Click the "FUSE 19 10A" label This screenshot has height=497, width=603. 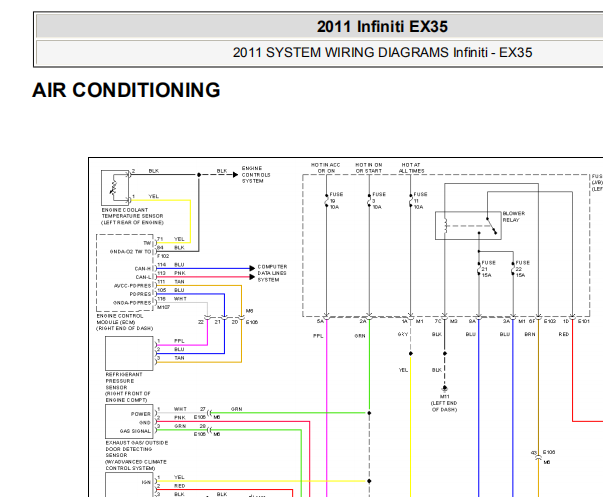coord(336,201)
